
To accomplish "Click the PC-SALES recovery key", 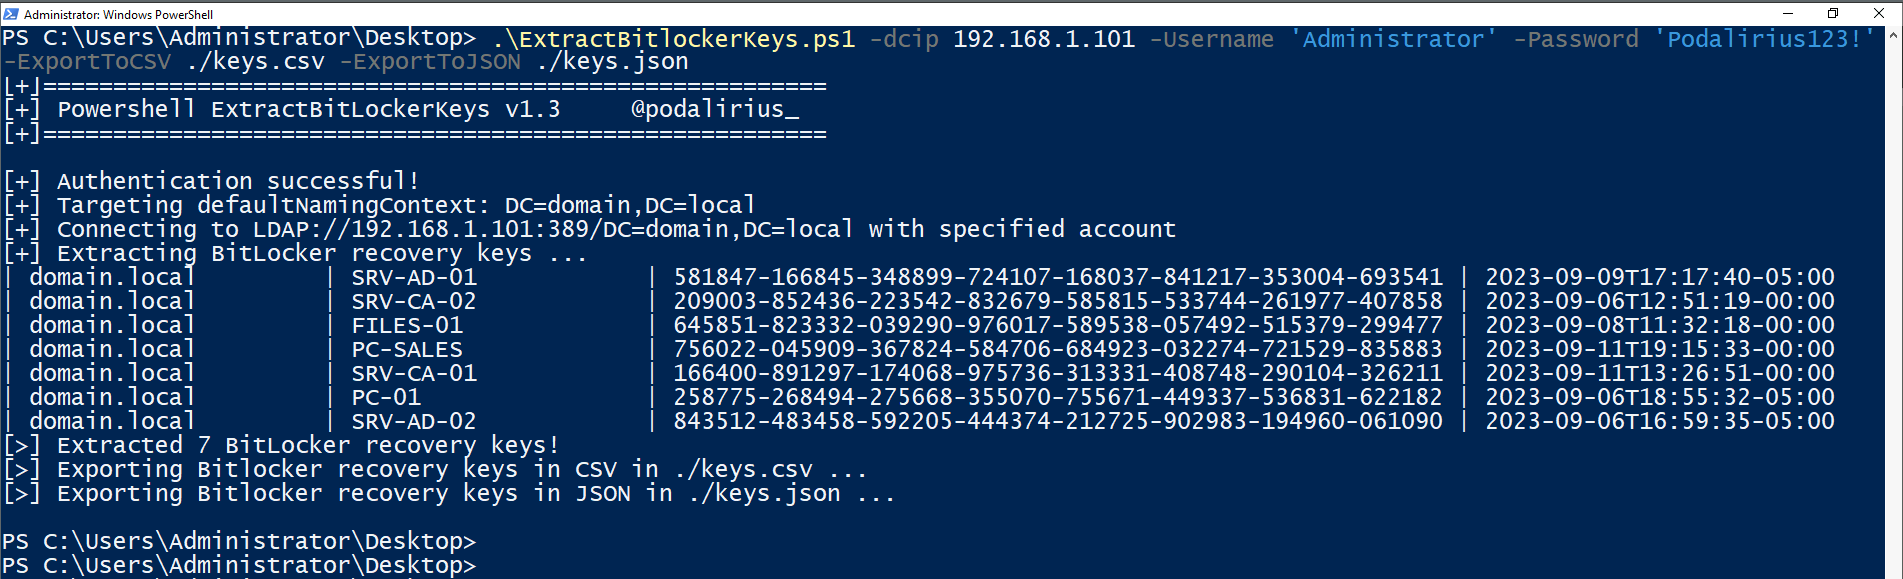I will click(1058, 349).
